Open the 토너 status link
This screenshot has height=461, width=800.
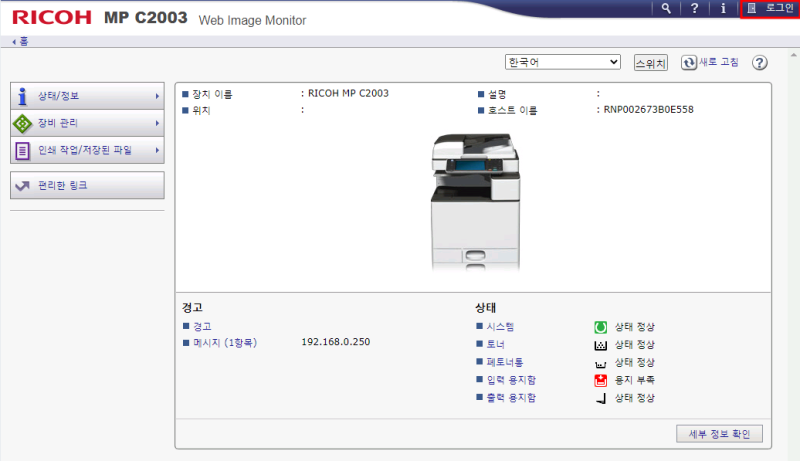(x=495, y=344)
